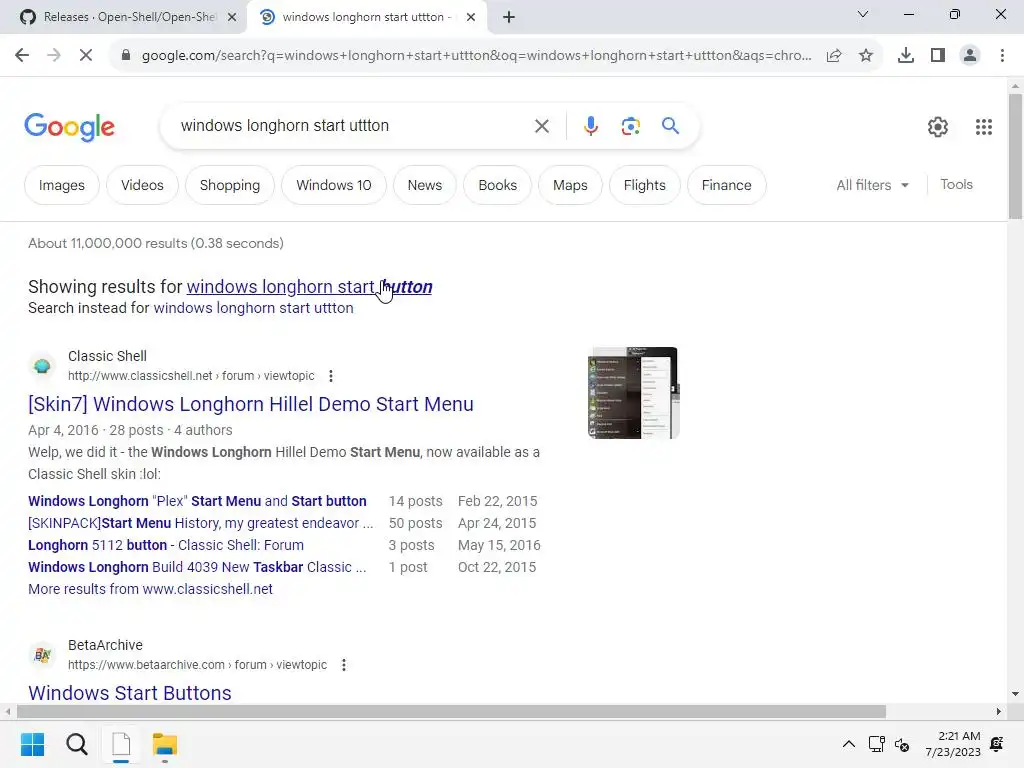Open the taskbar clock and date
Image resolution: width=1024 pixels, height=768 pixels.
(x=953, y=744)
